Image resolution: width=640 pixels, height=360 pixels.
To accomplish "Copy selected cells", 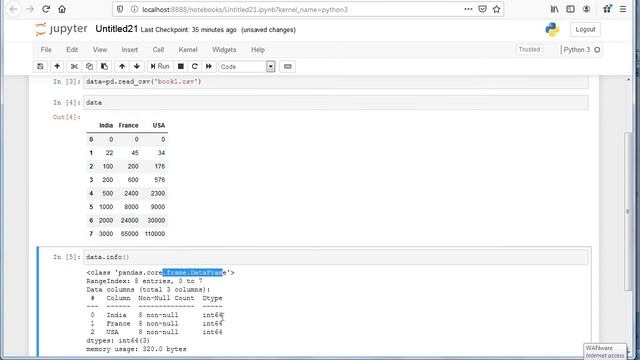I will [x=89, y=67].
